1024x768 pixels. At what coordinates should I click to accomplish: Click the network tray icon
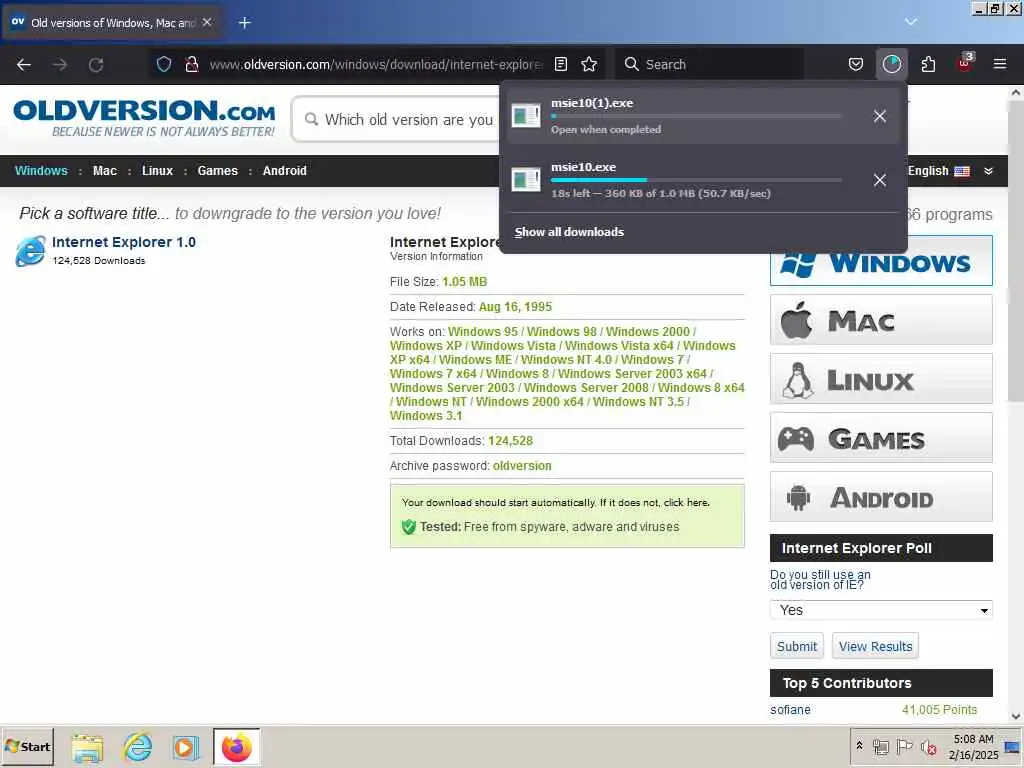point(881,746)
